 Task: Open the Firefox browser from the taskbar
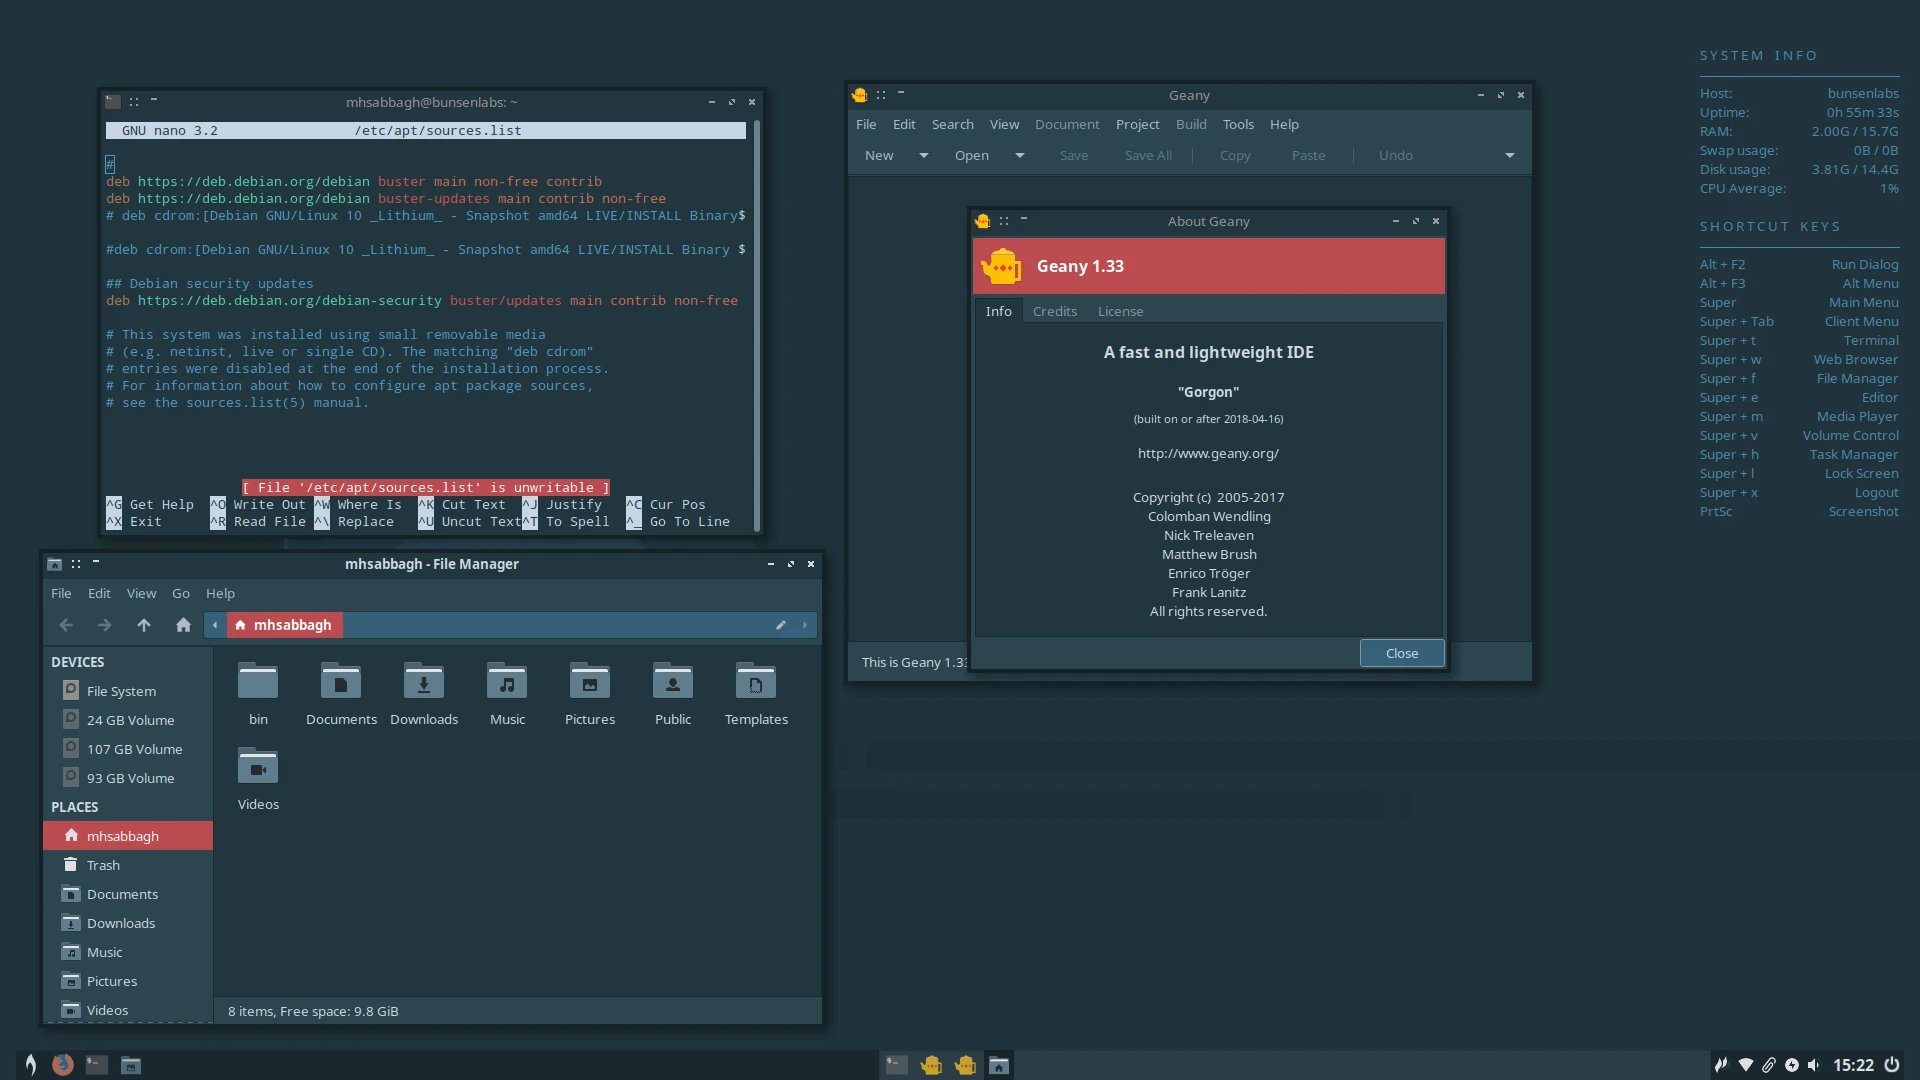(x=63, y=1065)
